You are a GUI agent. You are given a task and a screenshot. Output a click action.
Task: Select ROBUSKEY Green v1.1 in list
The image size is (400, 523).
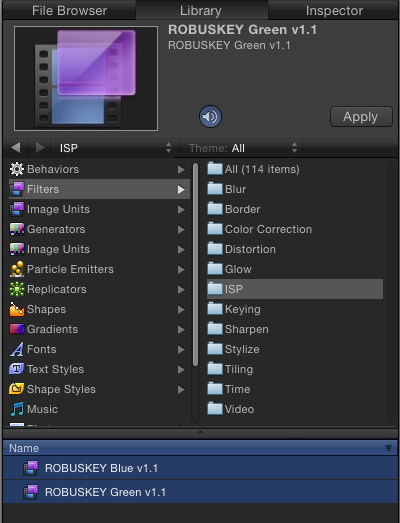pos(200,492)
